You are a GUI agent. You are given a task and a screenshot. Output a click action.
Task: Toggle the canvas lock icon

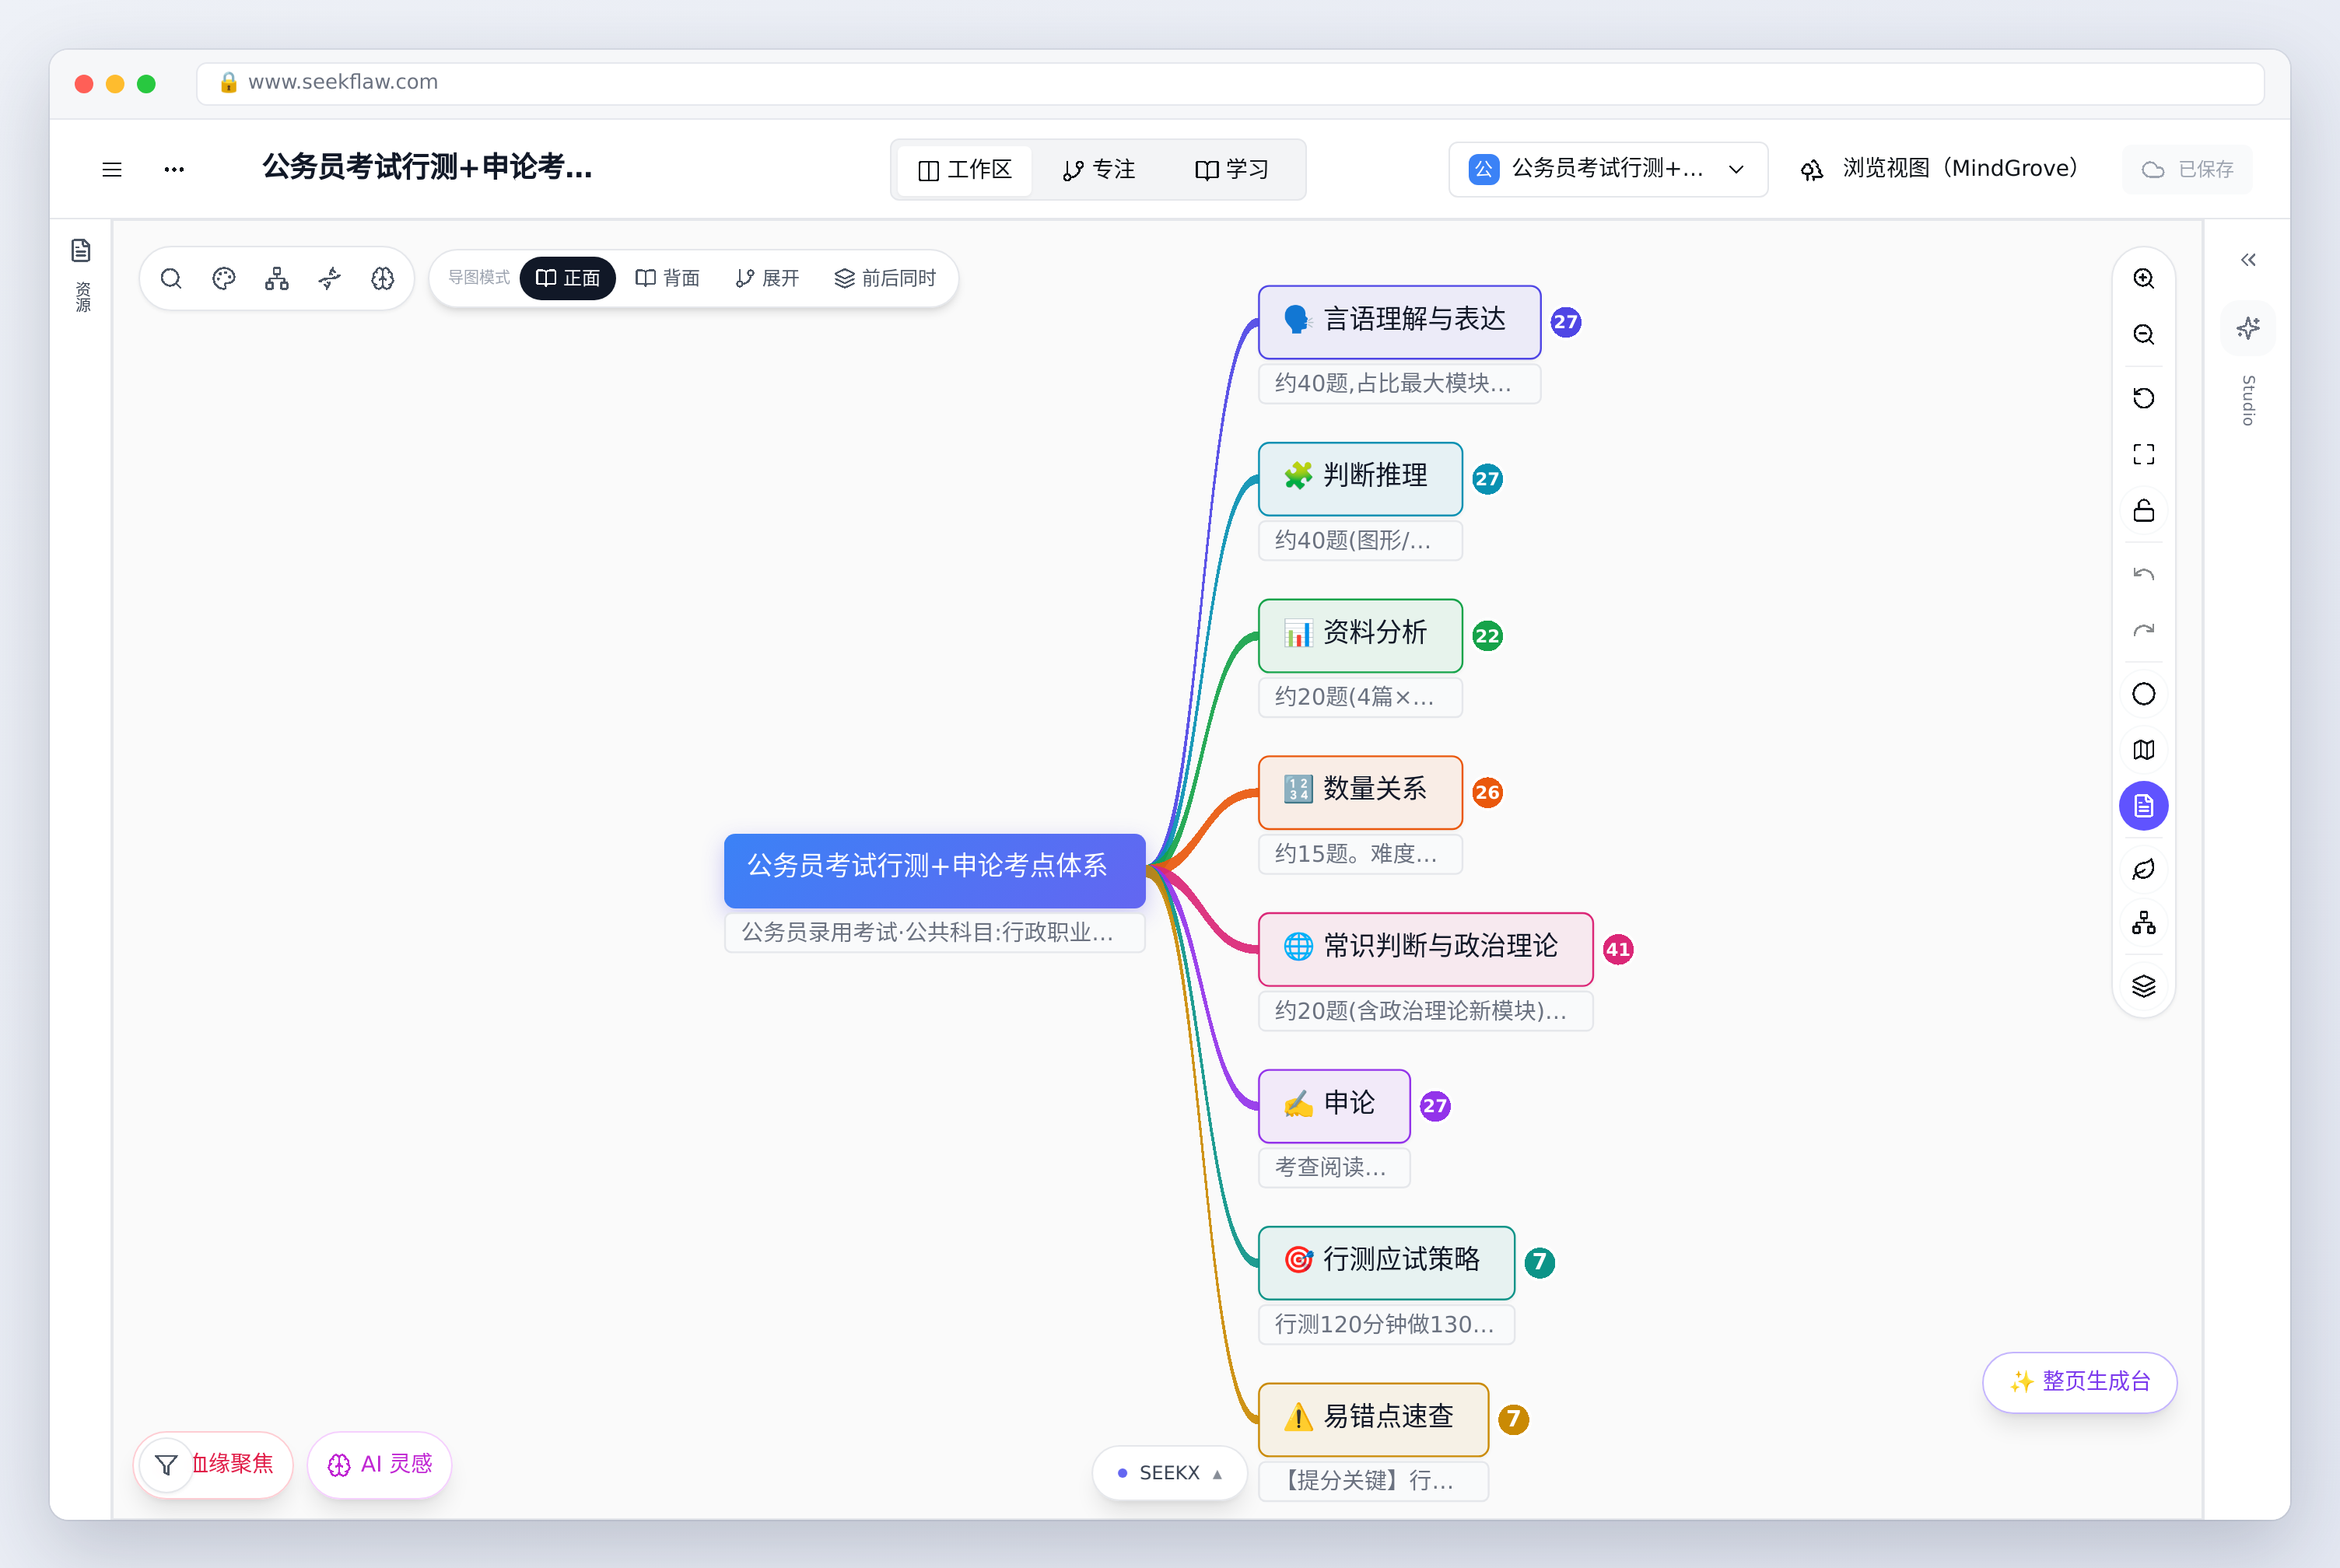point(2143,511)
